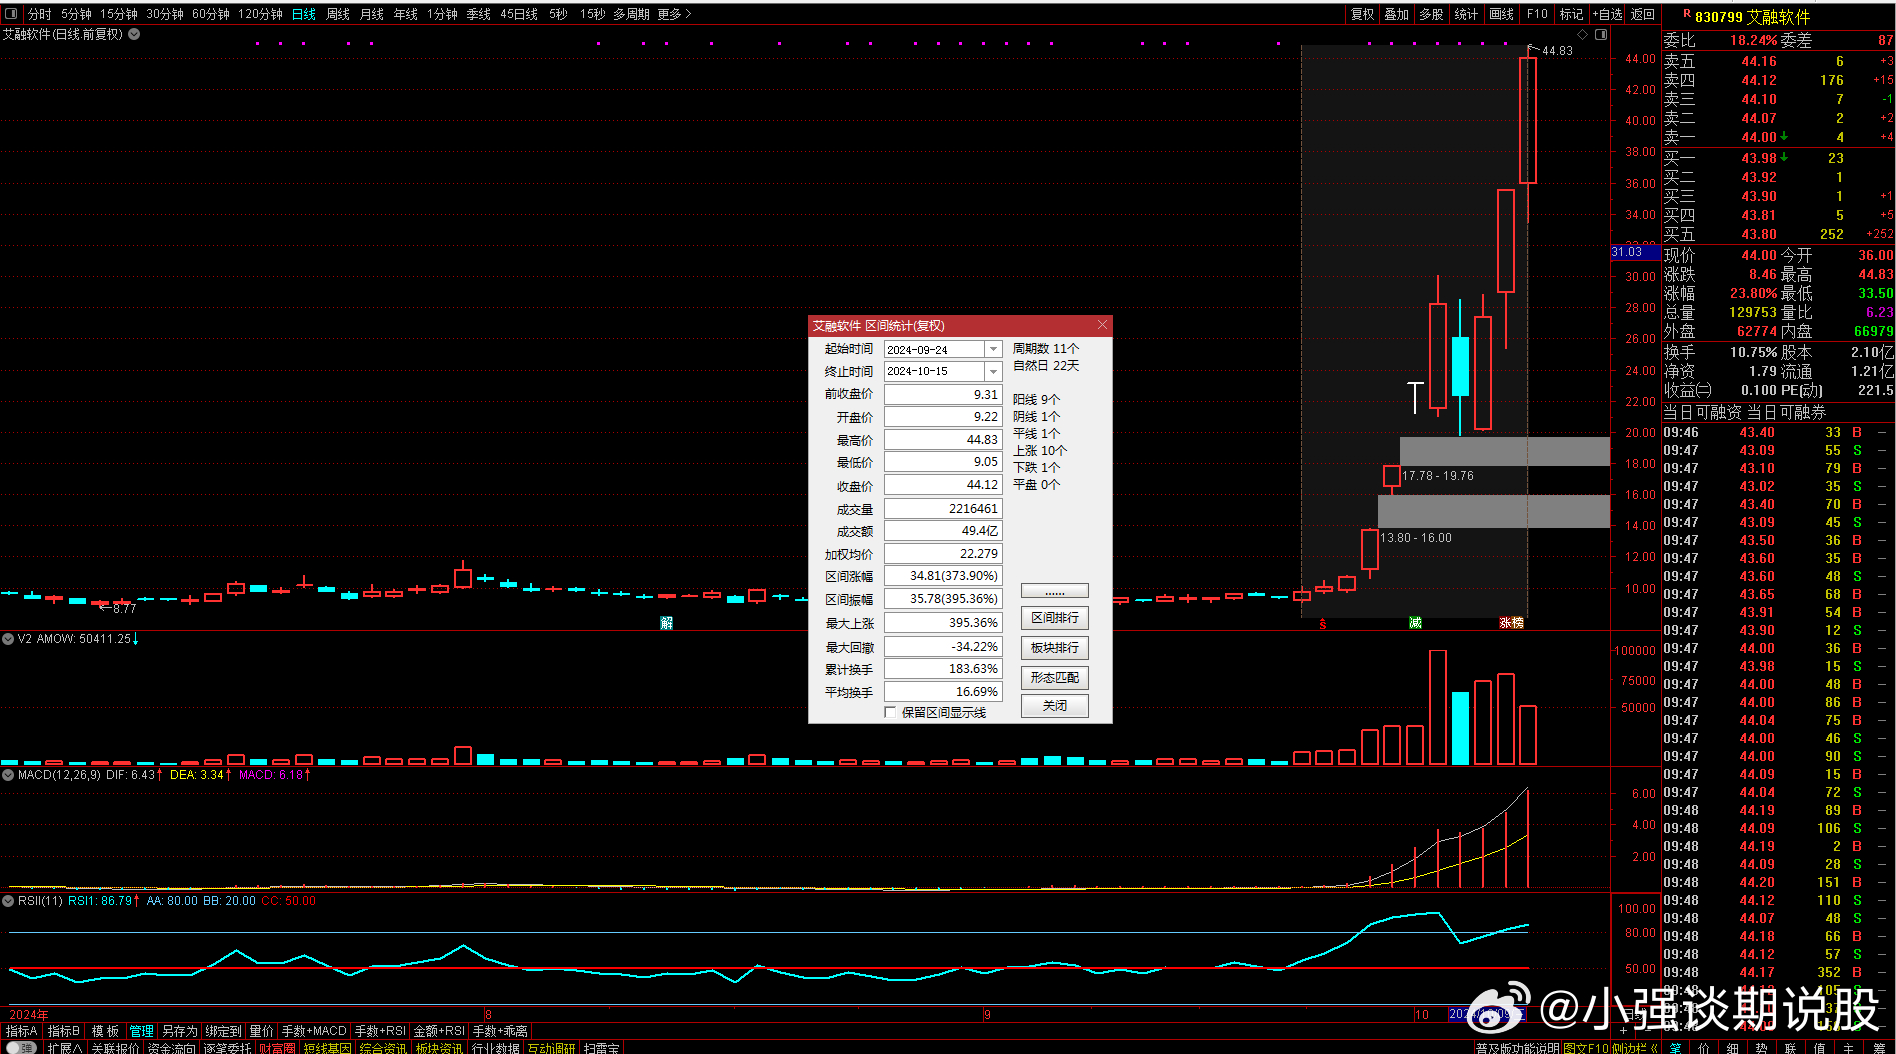Collapse the MACD(12,26,9) indicator toggle
Image resolution: width=1896 pixels, height=1054 pixels.
click(8, 774)
